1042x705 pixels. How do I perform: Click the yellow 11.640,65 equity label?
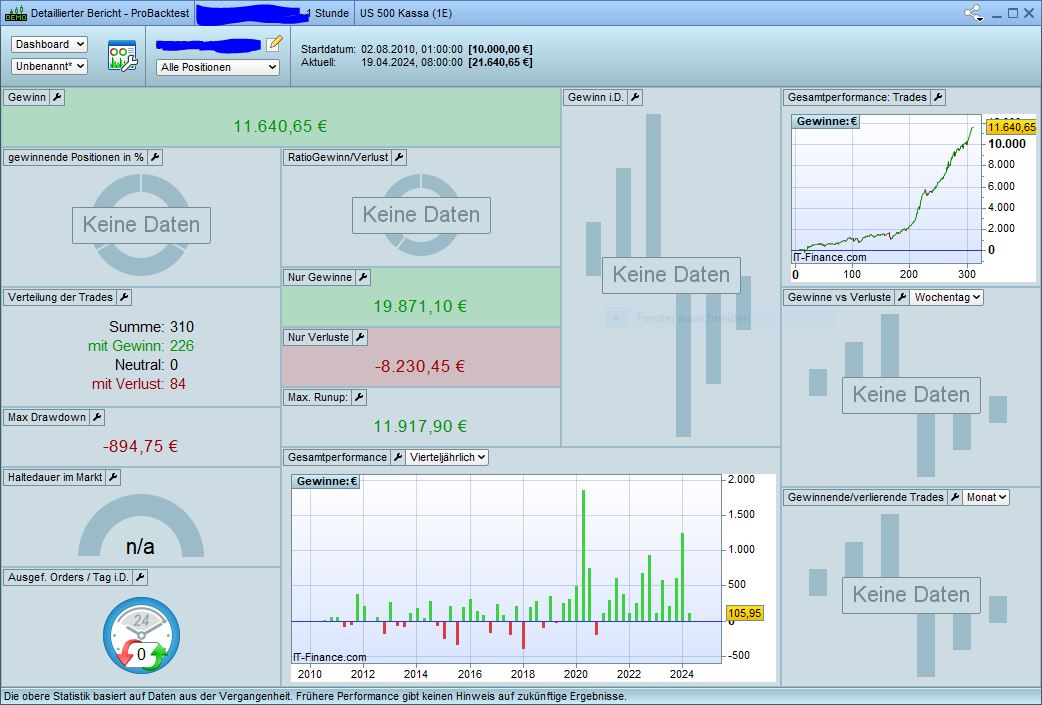click(1011, 127)
